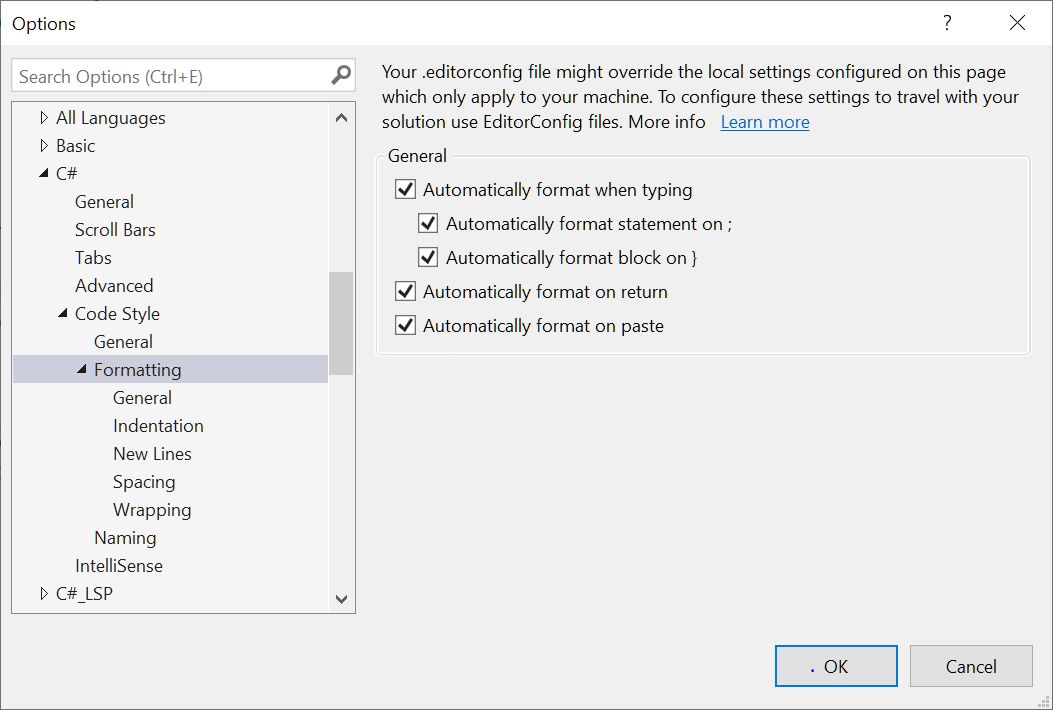Confirm settings with OK button
The height and width of the screenshot is (710, 1053).
[836, 666]
